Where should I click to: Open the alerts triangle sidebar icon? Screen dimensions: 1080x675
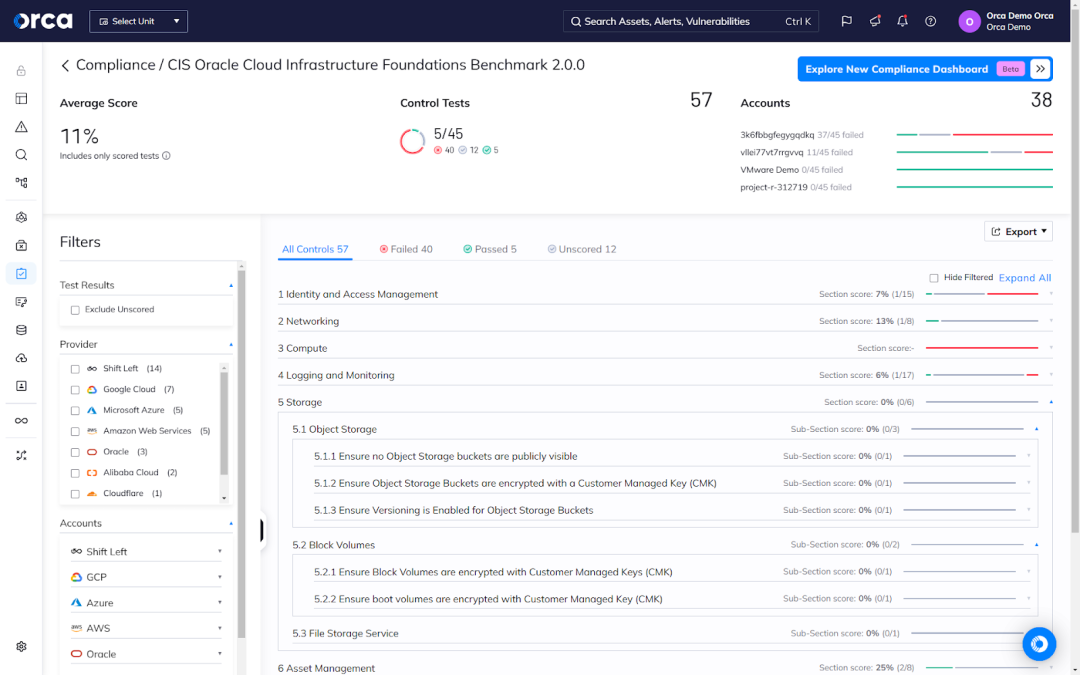click(x=21, y=127)
